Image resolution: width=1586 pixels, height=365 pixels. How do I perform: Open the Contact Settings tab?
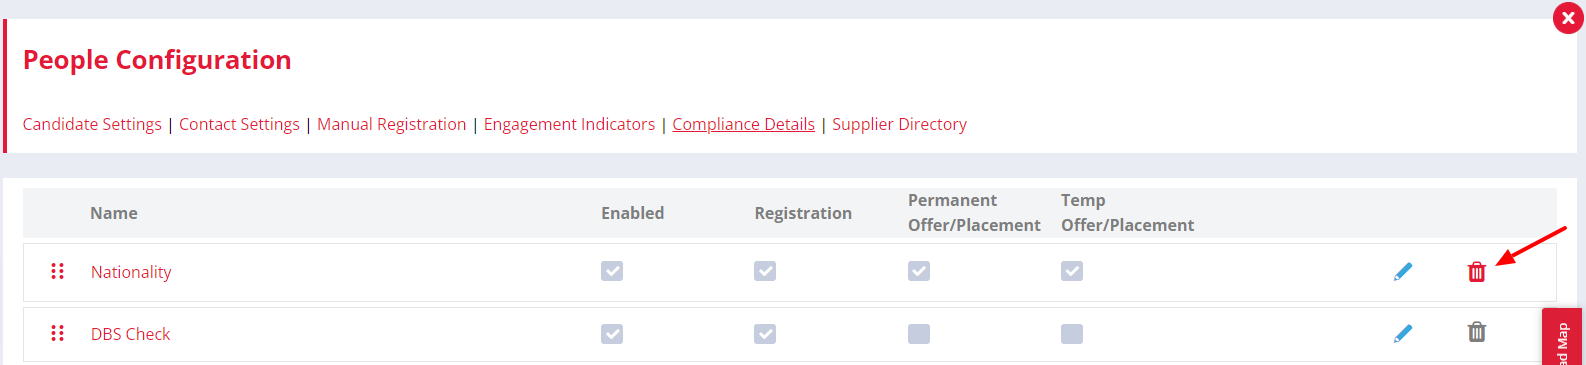pyautogui.click(x=239, y=124)
